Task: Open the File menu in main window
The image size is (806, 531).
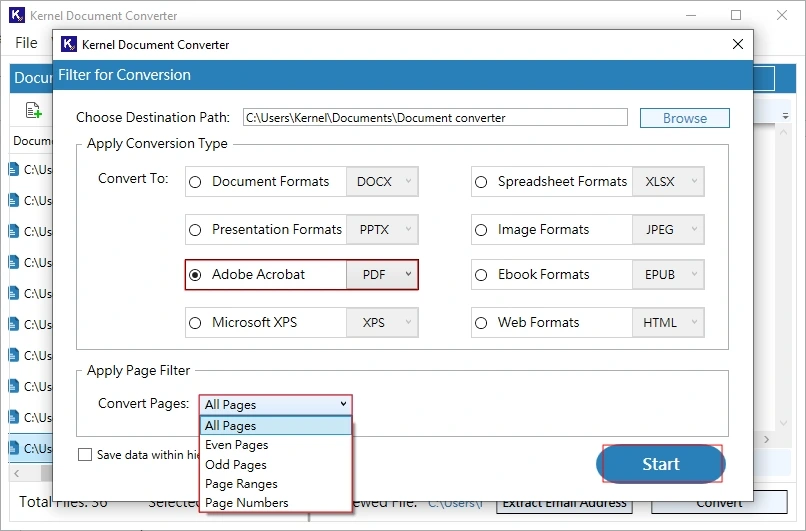Action: (x=26, y=43)
